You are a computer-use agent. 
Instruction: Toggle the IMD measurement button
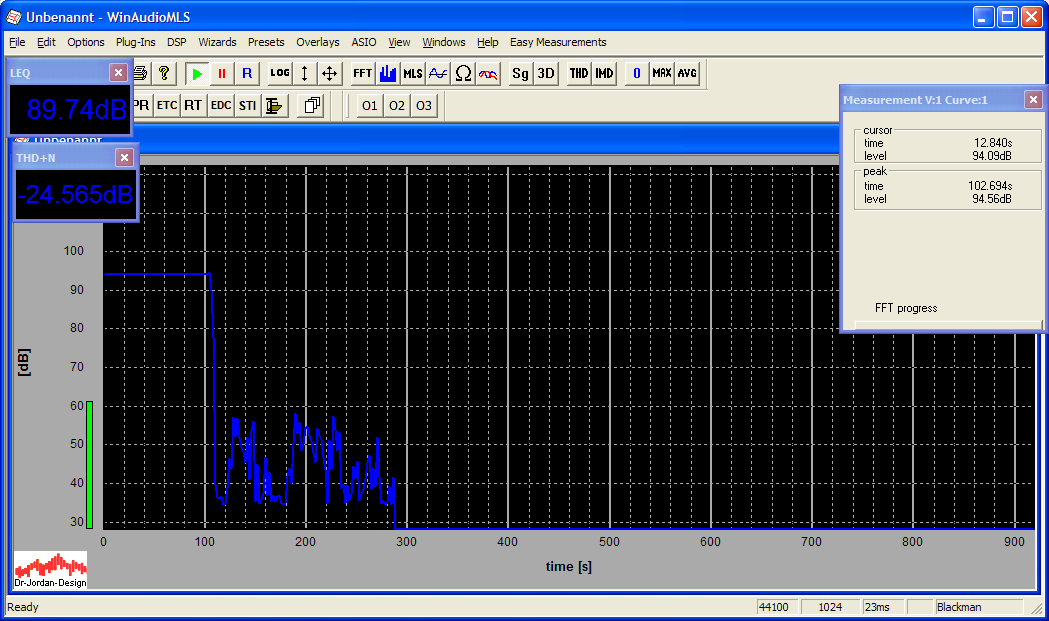click(604, 73)
